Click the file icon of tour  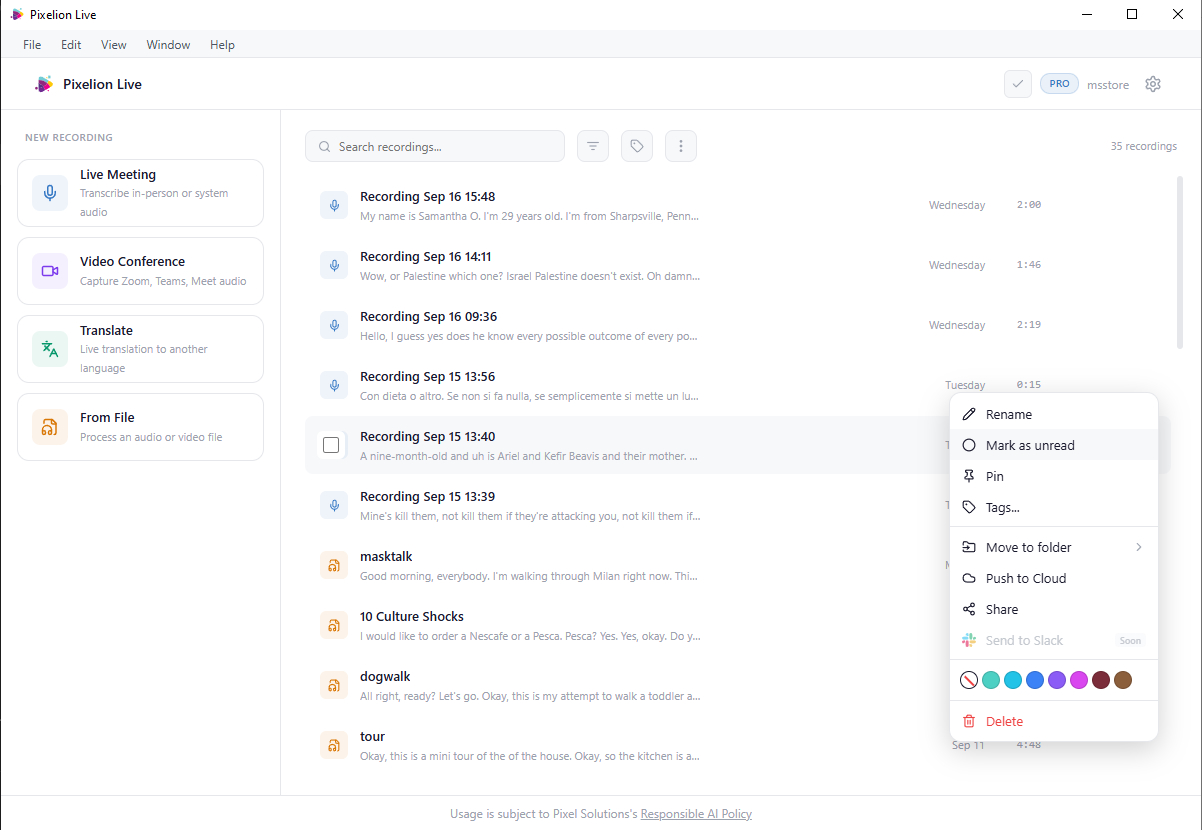coord(334,745)
